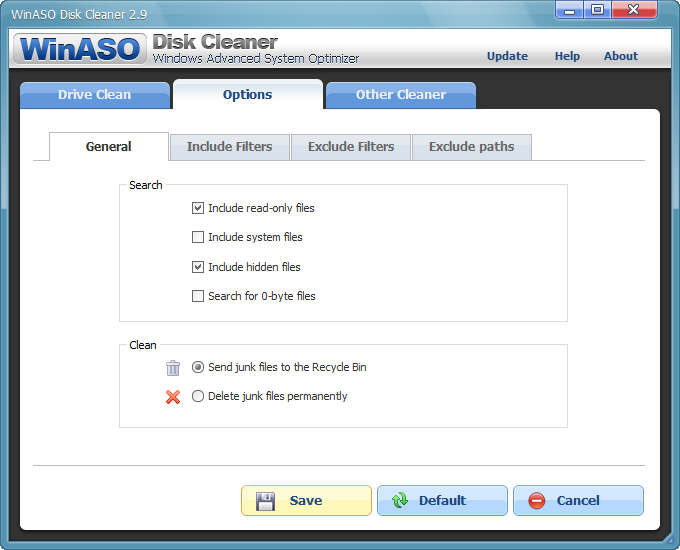680x550 pixels.
Task: Select the General sub-tab
Action: (108, 147)
